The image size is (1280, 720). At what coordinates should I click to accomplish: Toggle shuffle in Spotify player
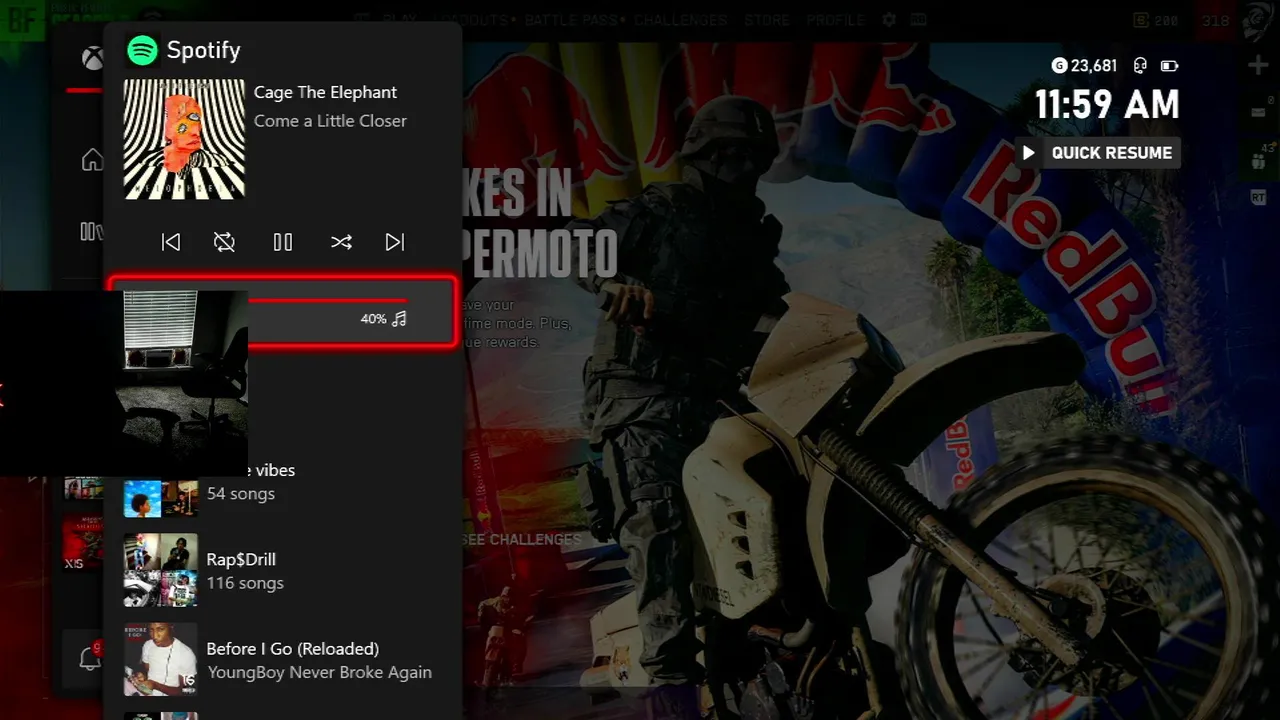[x=341, y=242]
